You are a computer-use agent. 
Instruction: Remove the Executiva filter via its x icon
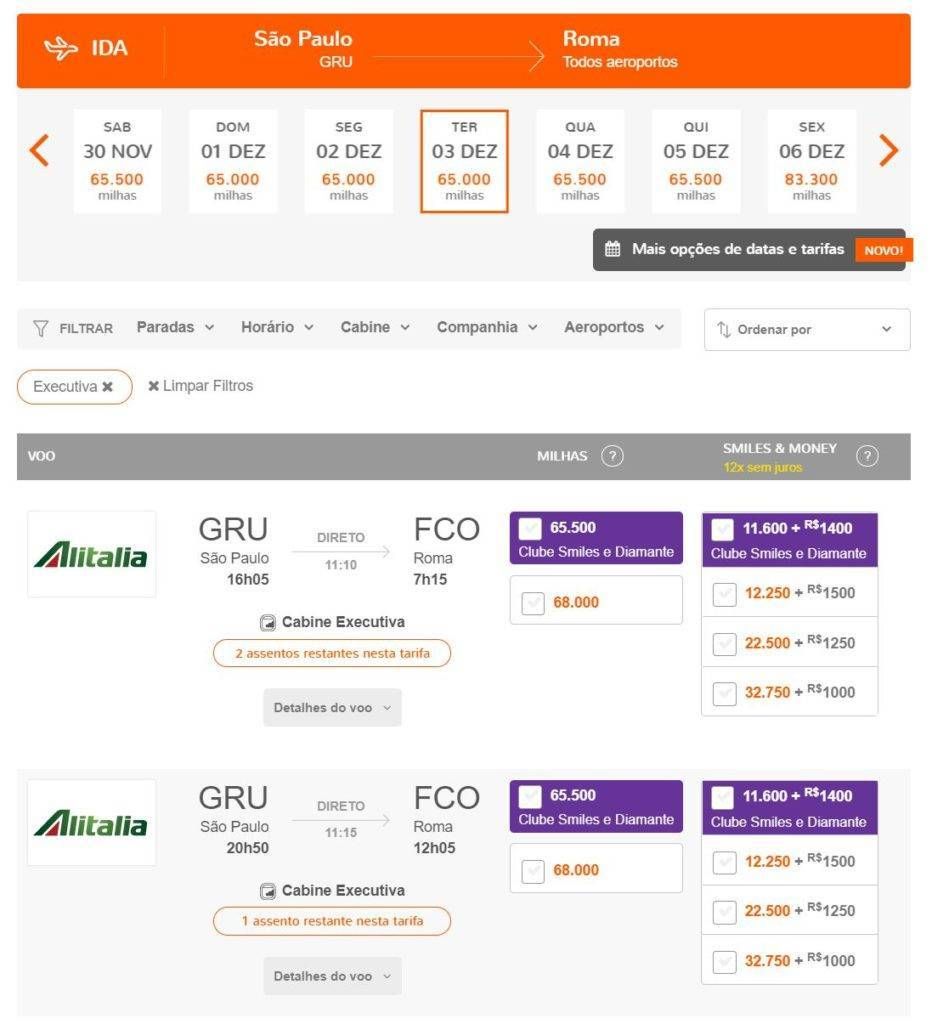coord(107,386)
